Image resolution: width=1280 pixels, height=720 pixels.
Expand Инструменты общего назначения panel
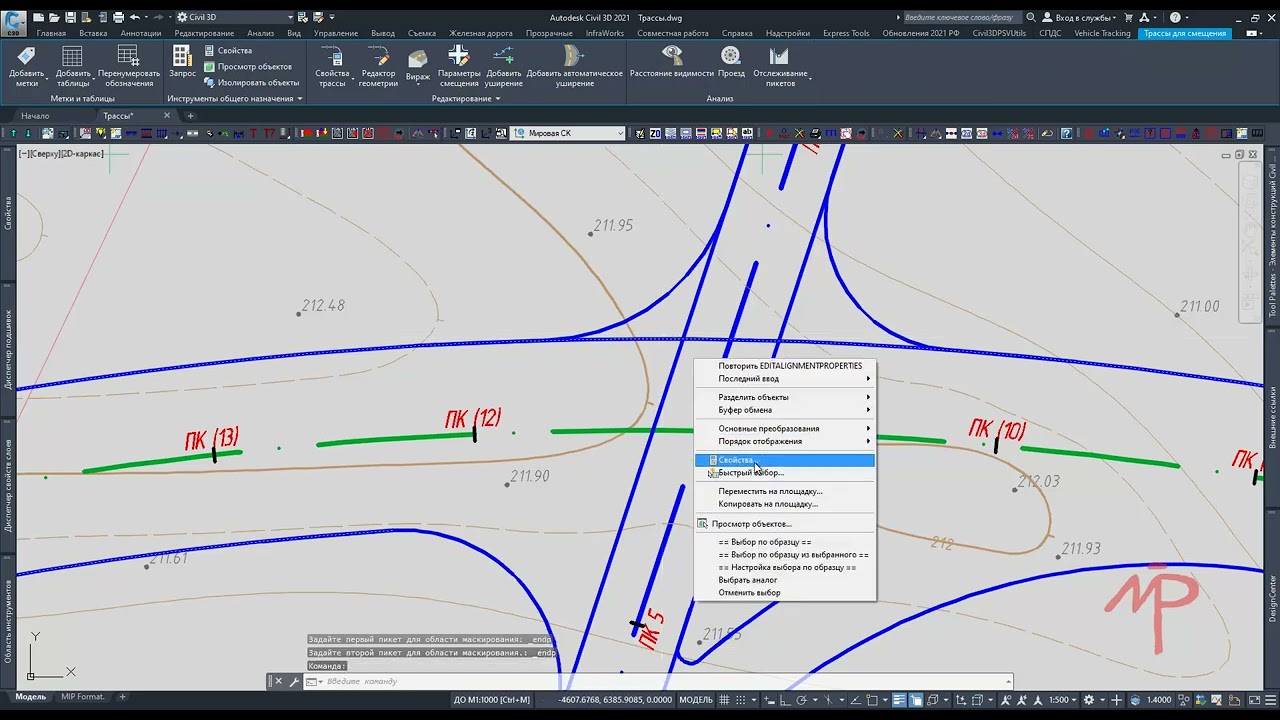click(235, 98)
